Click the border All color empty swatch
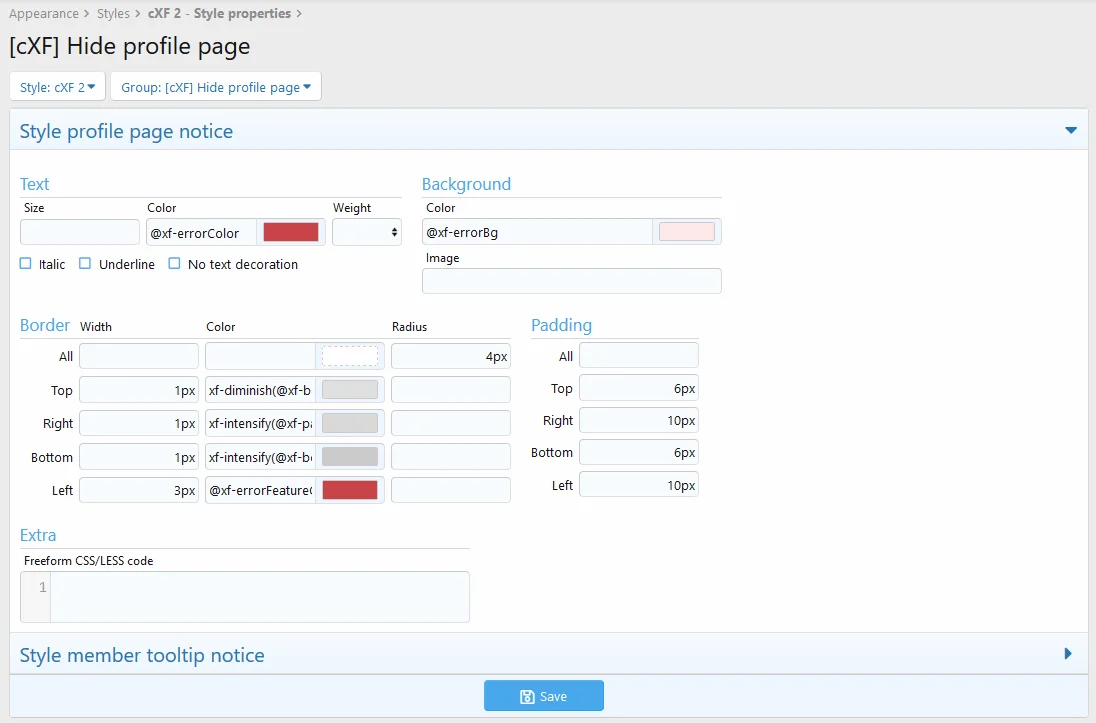Image resolution: width=1096 pixels, height=723 pixels. coord(349,356)
